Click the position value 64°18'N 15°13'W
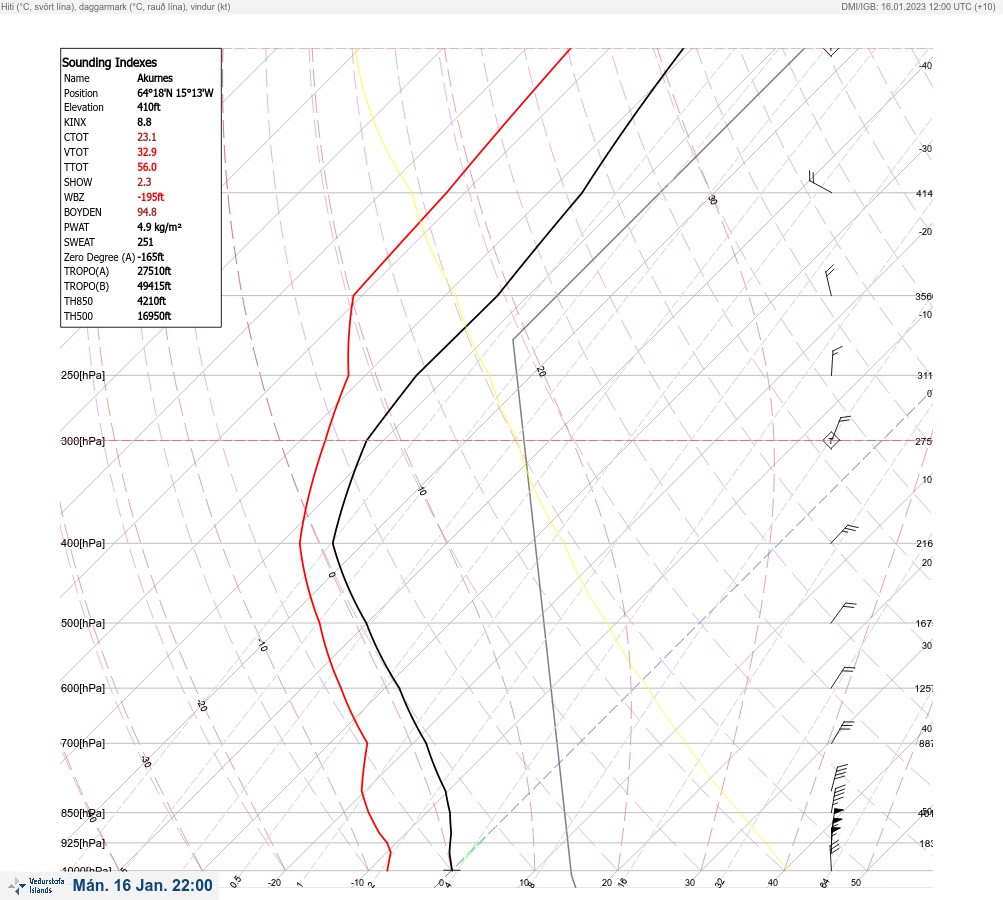 click(175, 93)
